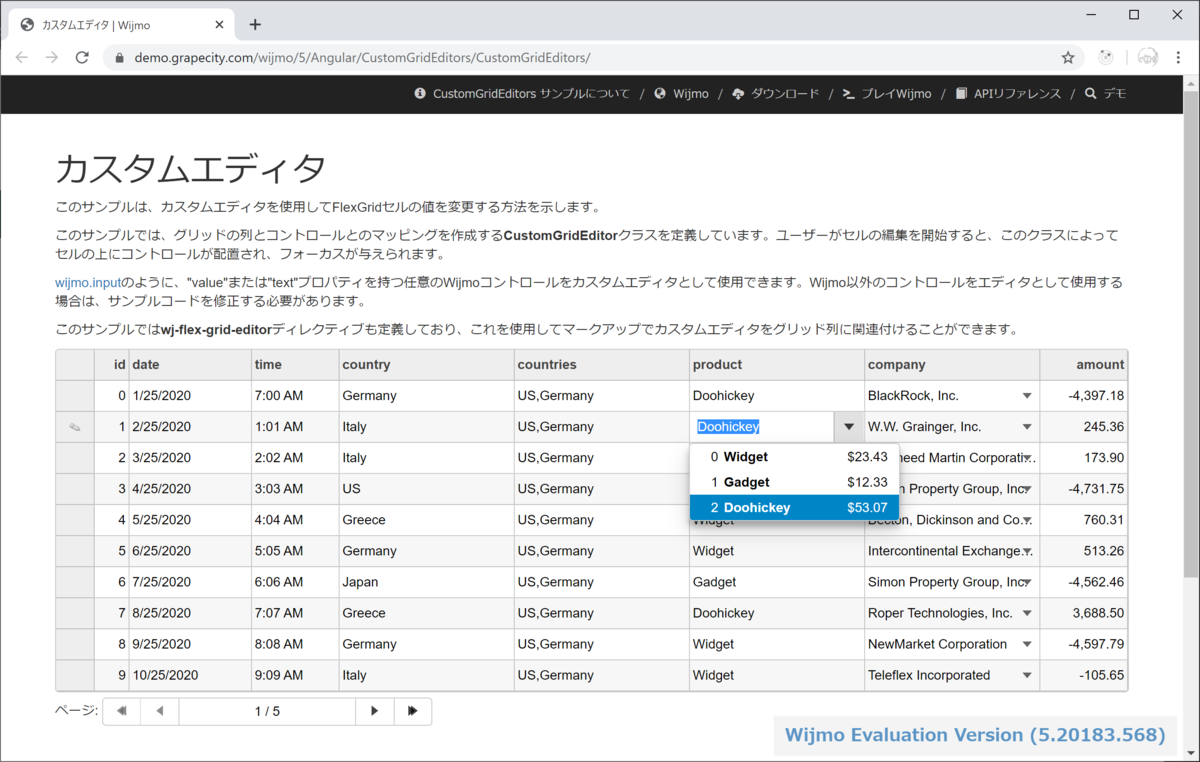This screenshot has width=1200, height=762.
Task: Go to first page in pager
Action: (x=122, y=711)
